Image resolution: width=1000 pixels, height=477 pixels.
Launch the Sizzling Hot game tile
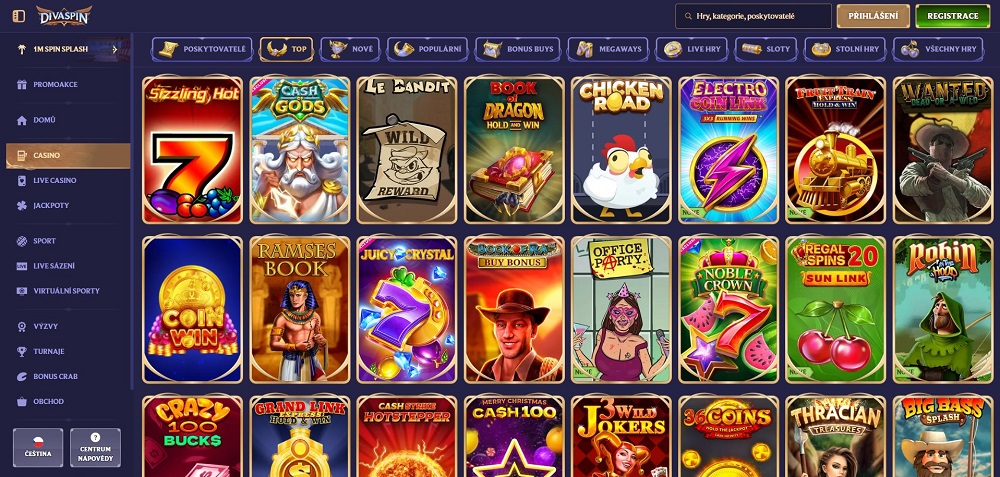[x=193, y=150]
